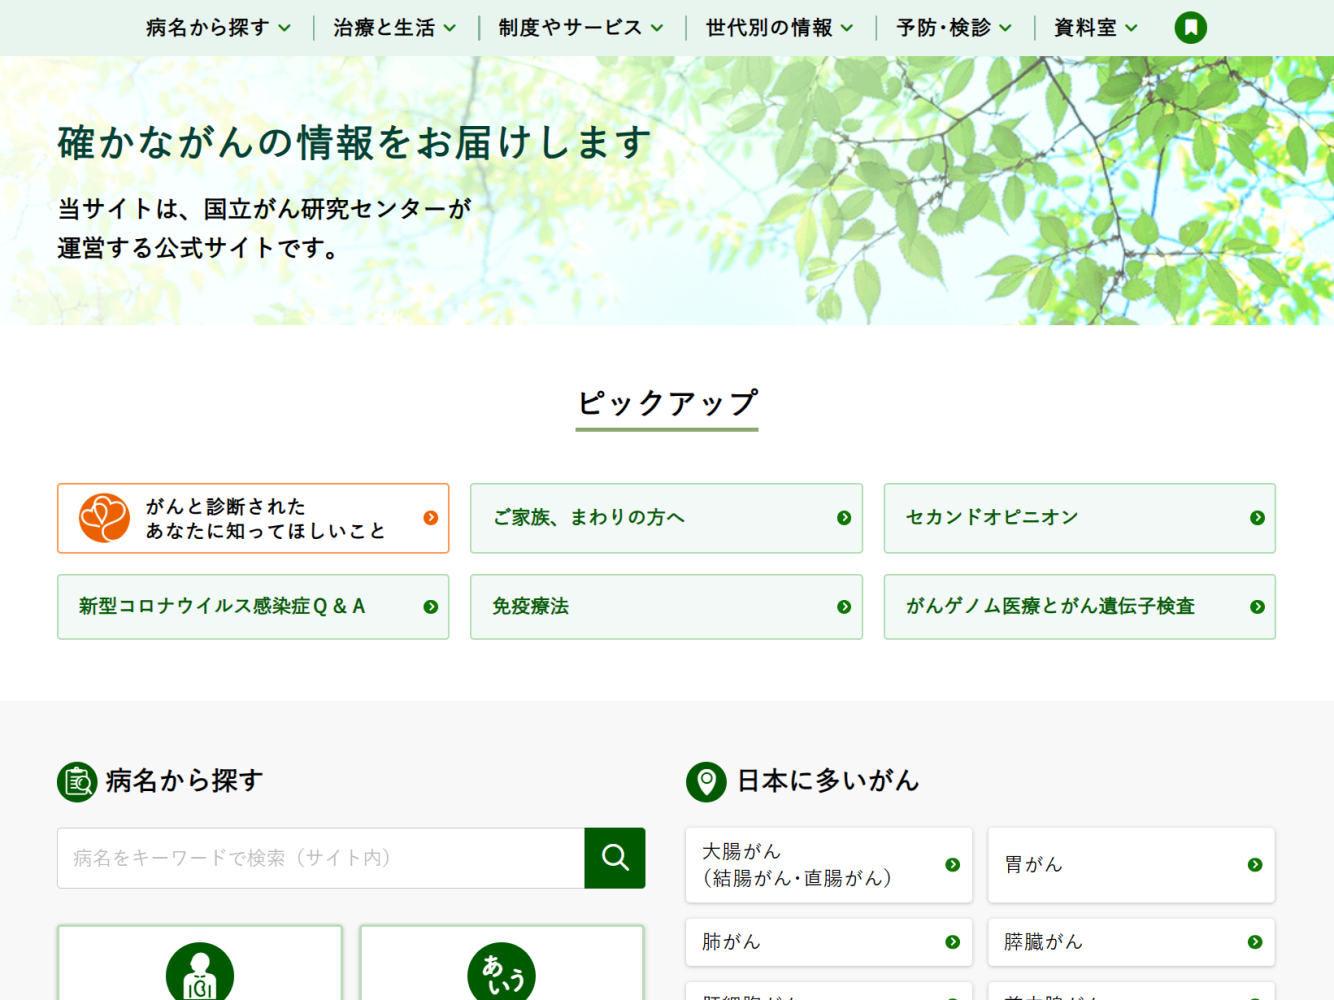Viewport: 1334px width, 1000px height.
Task: Click the clipboard icon beside 病名から探す heading
Action: click(x=77, y=782)
